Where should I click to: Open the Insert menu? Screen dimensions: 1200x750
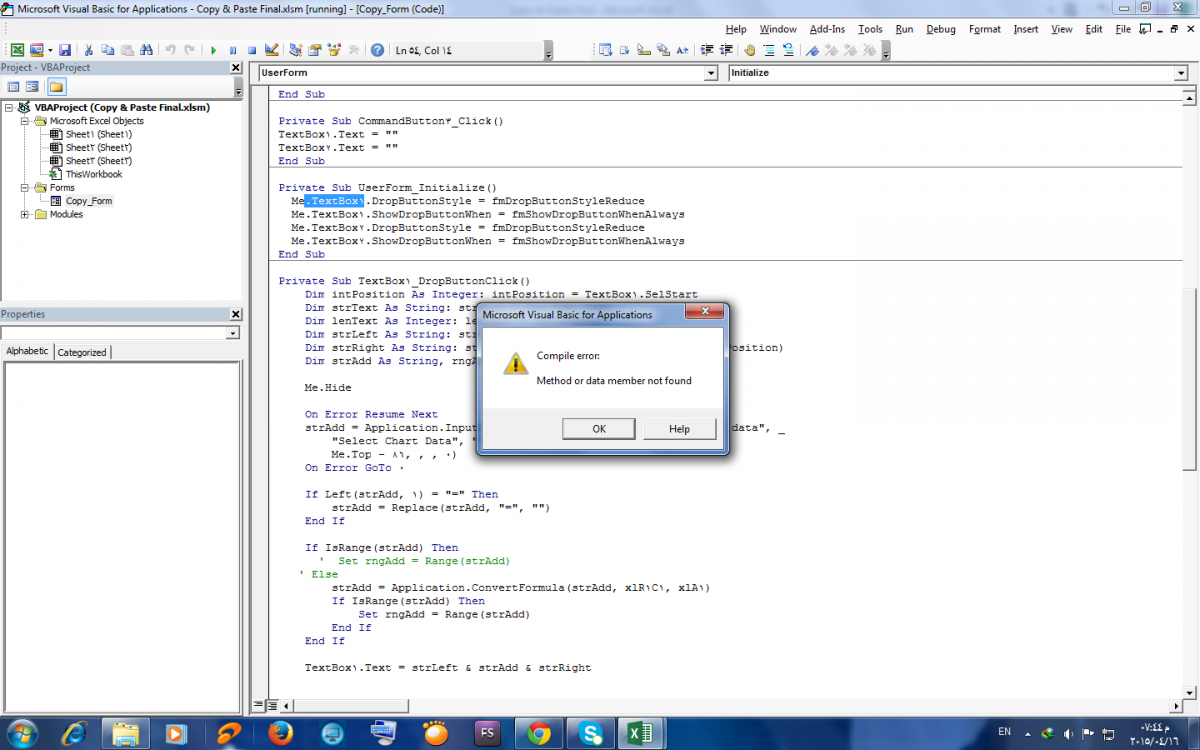click(x=1026, y=29)
